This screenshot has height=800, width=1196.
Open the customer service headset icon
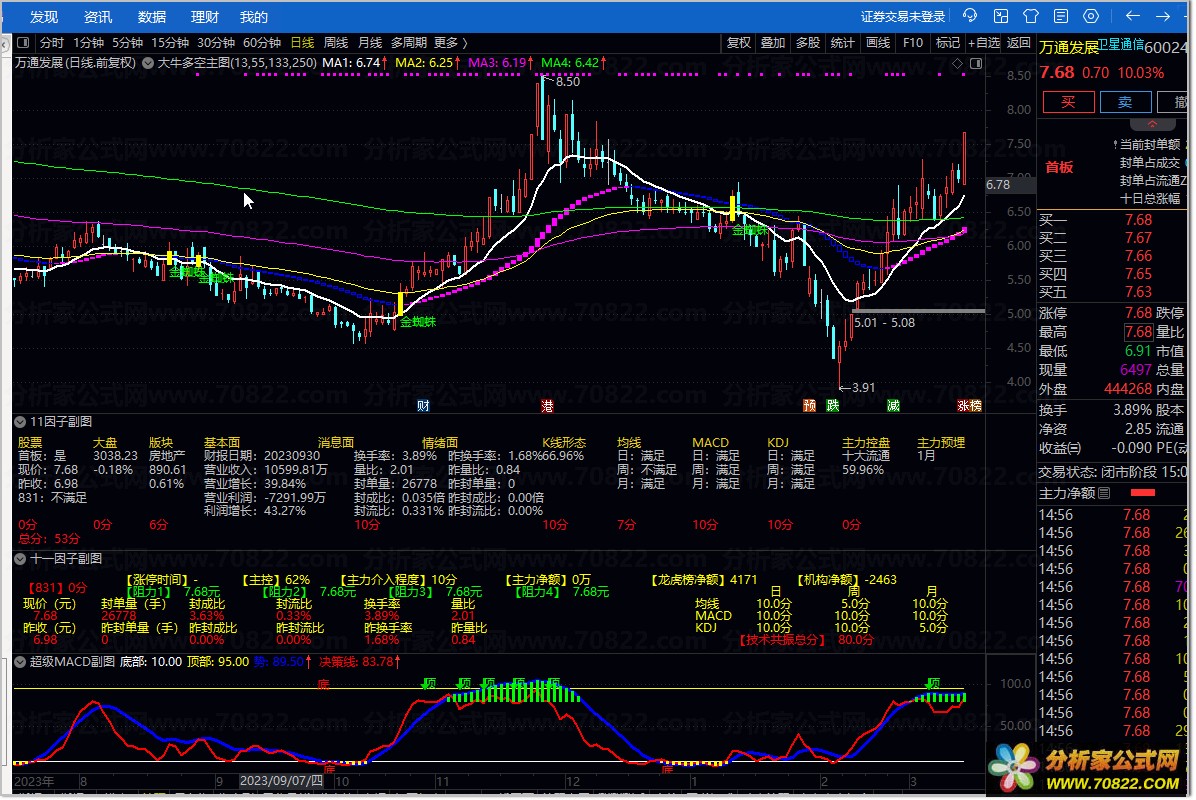(970, 16)
